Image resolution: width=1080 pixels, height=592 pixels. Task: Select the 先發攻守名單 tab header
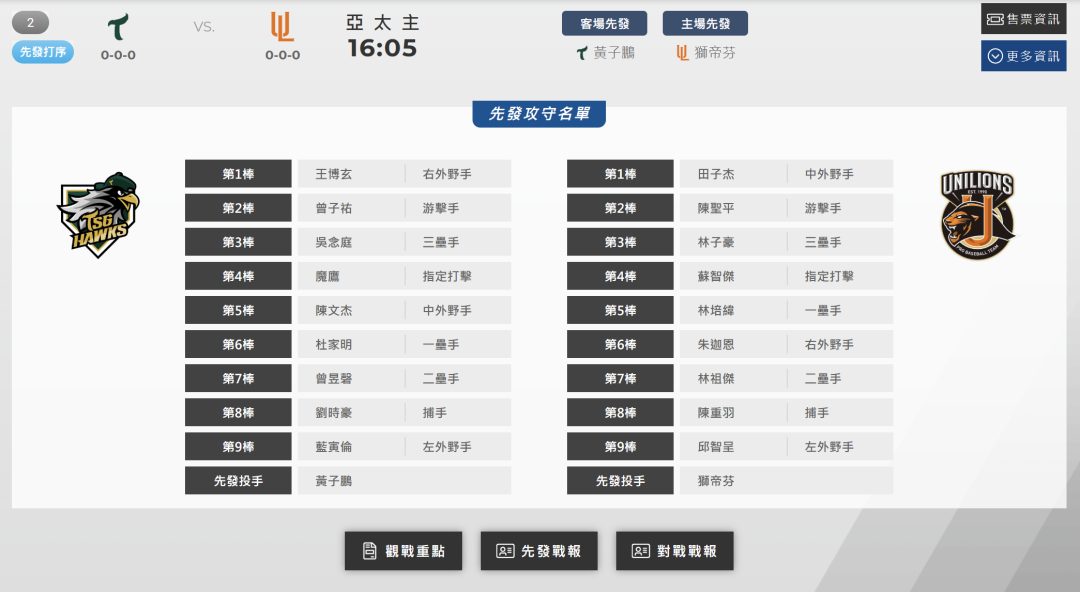[539, 114]
